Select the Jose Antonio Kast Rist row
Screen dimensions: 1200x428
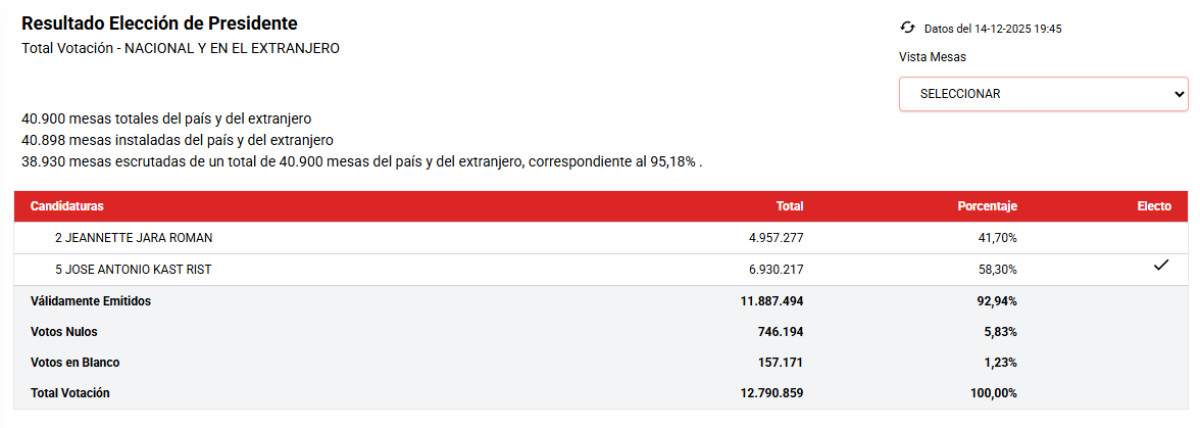pyautogui.click(x=133, y=269)
